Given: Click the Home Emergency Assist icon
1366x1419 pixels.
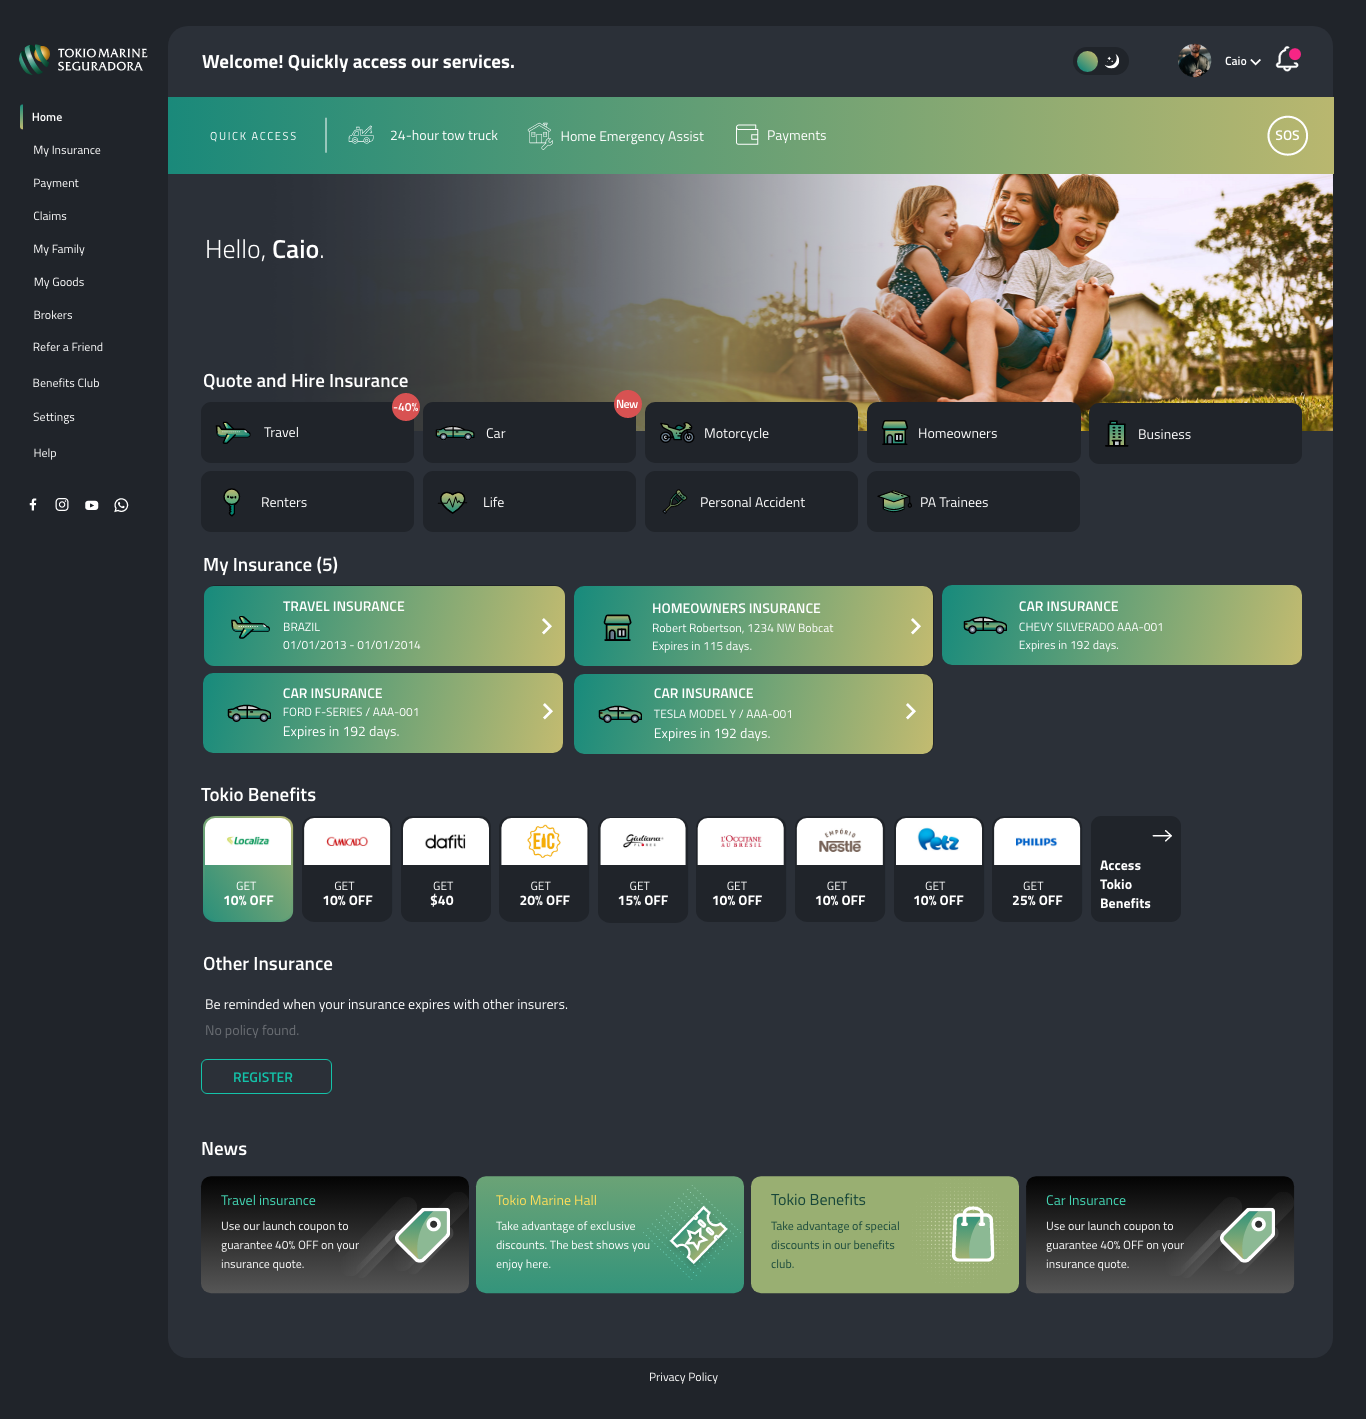Looking at the screenshot, I should click(x=540, y=135).
